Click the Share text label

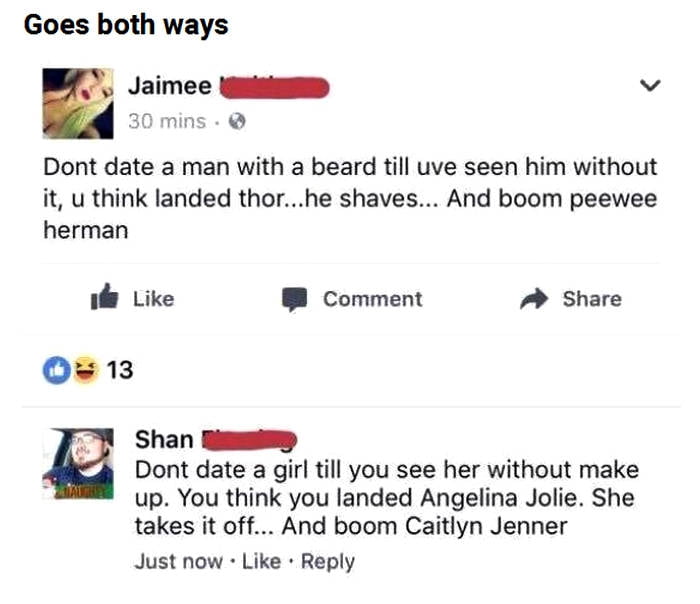coord(592,299)
